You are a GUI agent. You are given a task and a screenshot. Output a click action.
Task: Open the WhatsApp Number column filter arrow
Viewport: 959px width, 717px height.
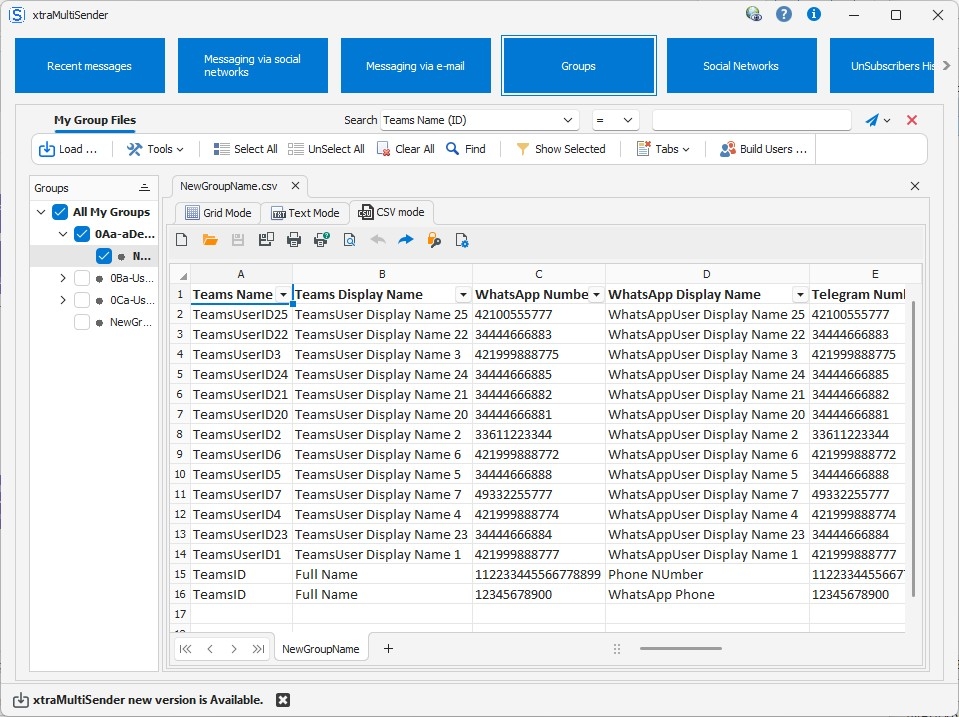pyautogui.click(x=596, y=295)
